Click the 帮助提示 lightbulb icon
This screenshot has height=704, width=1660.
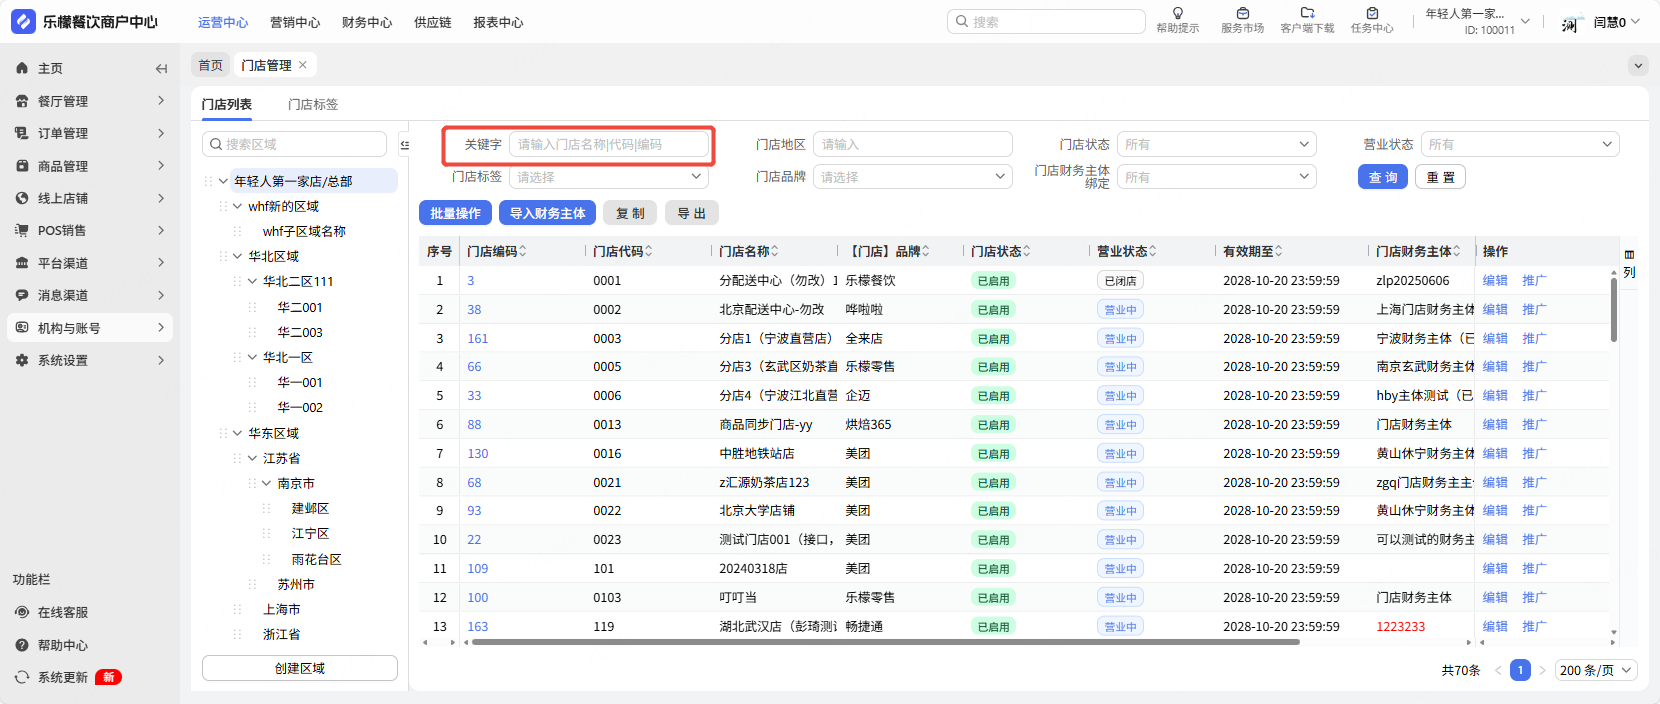click(1177, 14)
